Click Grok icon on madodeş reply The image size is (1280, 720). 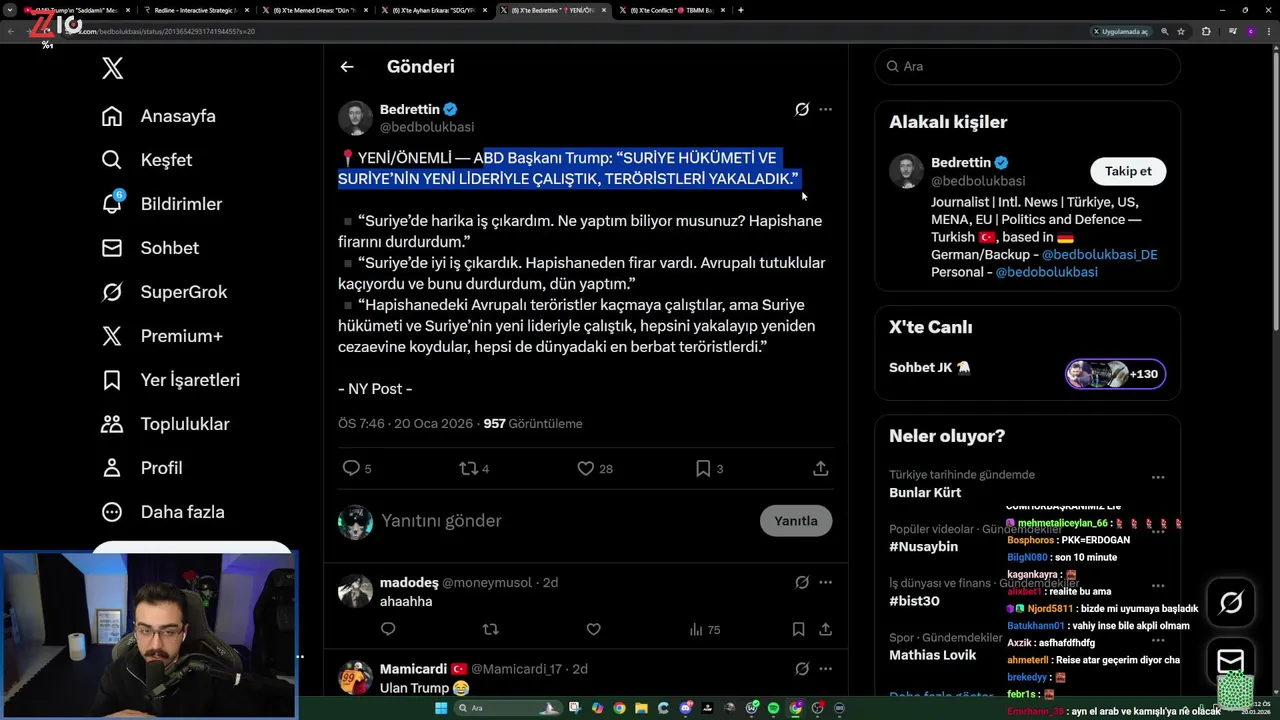(801, 582)
